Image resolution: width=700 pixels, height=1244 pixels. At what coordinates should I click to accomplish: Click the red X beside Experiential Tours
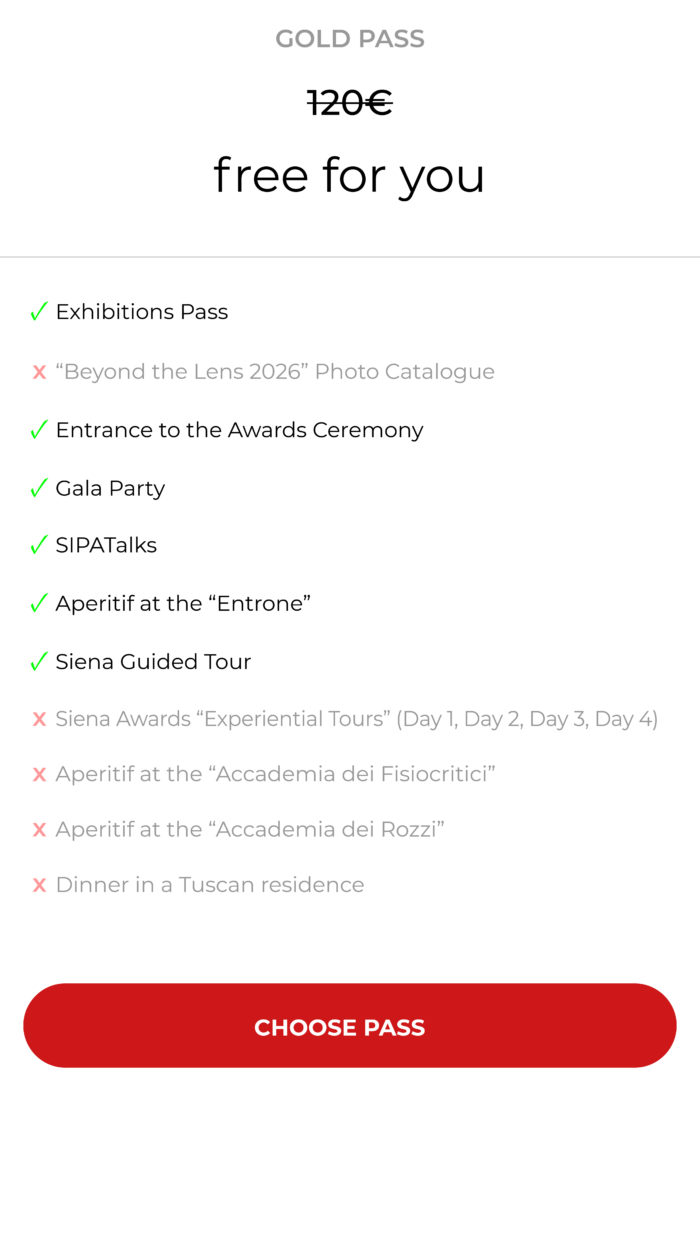point(39,719)
